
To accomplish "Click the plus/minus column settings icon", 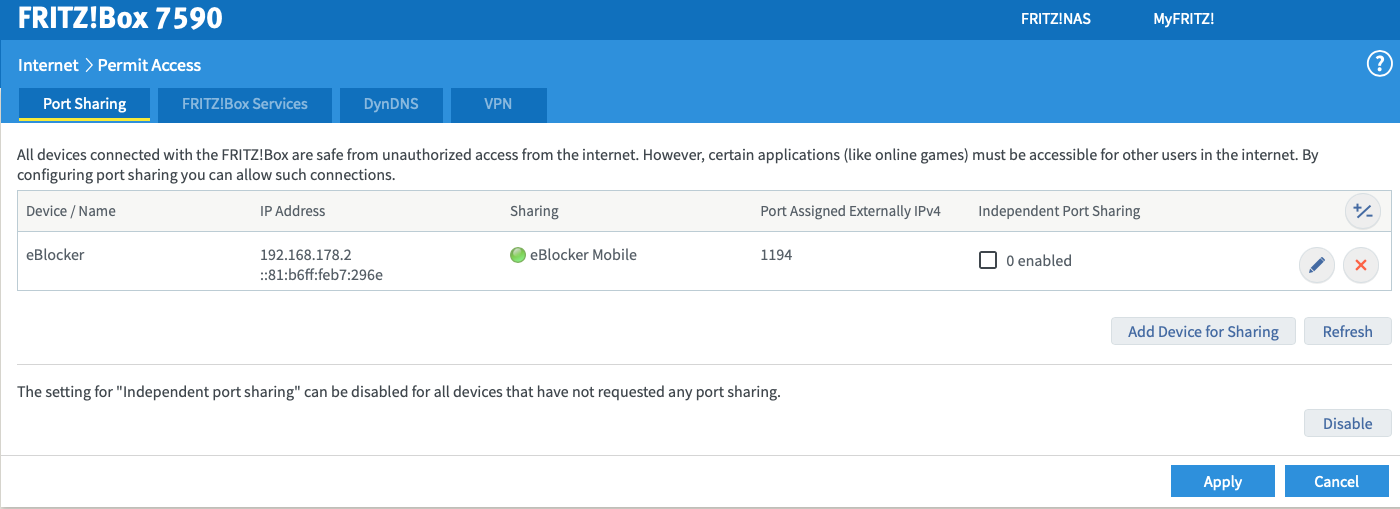I will (x=1362, y=211).
